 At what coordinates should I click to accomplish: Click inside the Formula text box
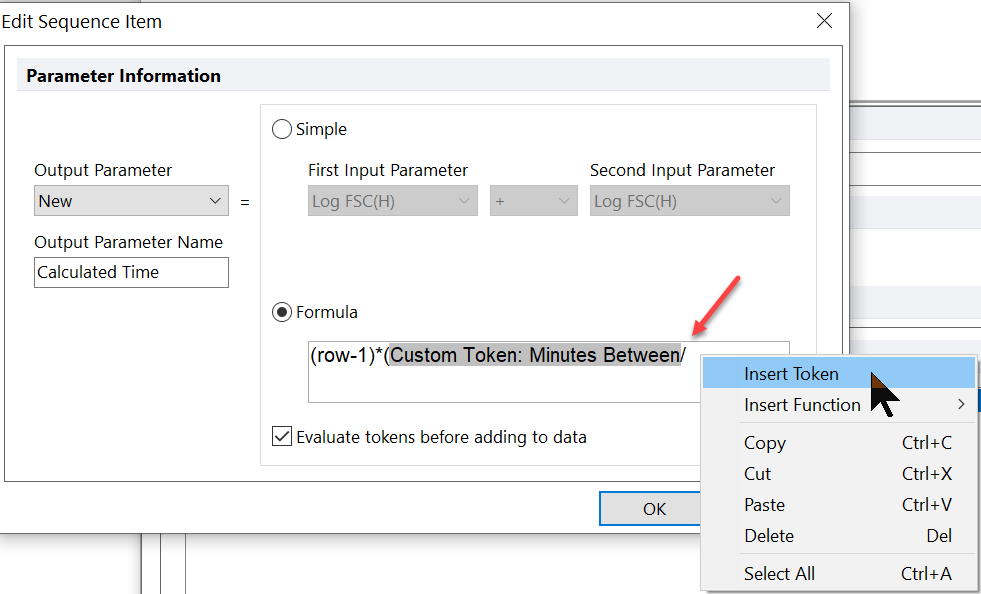tap(500, 385)
